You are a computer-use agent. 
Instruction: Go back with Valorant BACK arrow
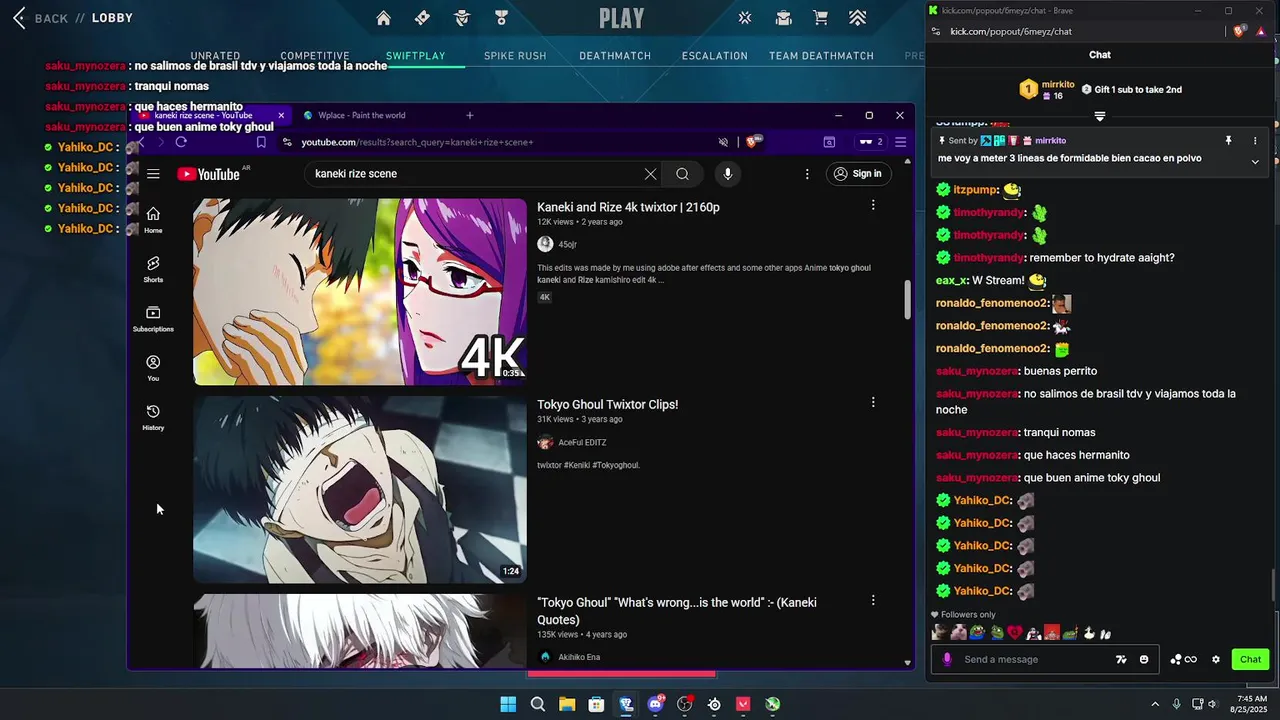[x=19, y=18]
